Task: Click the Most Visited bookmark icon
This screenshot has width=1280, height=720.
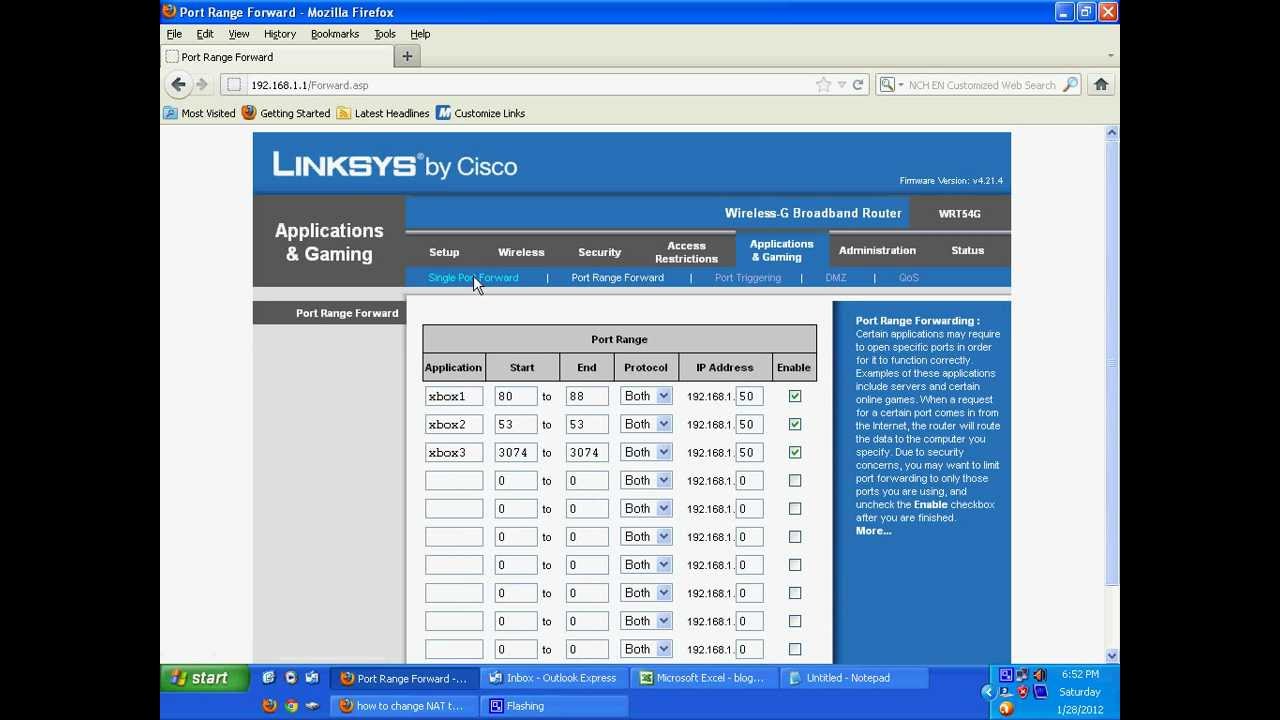Action: tap(170, 113)
